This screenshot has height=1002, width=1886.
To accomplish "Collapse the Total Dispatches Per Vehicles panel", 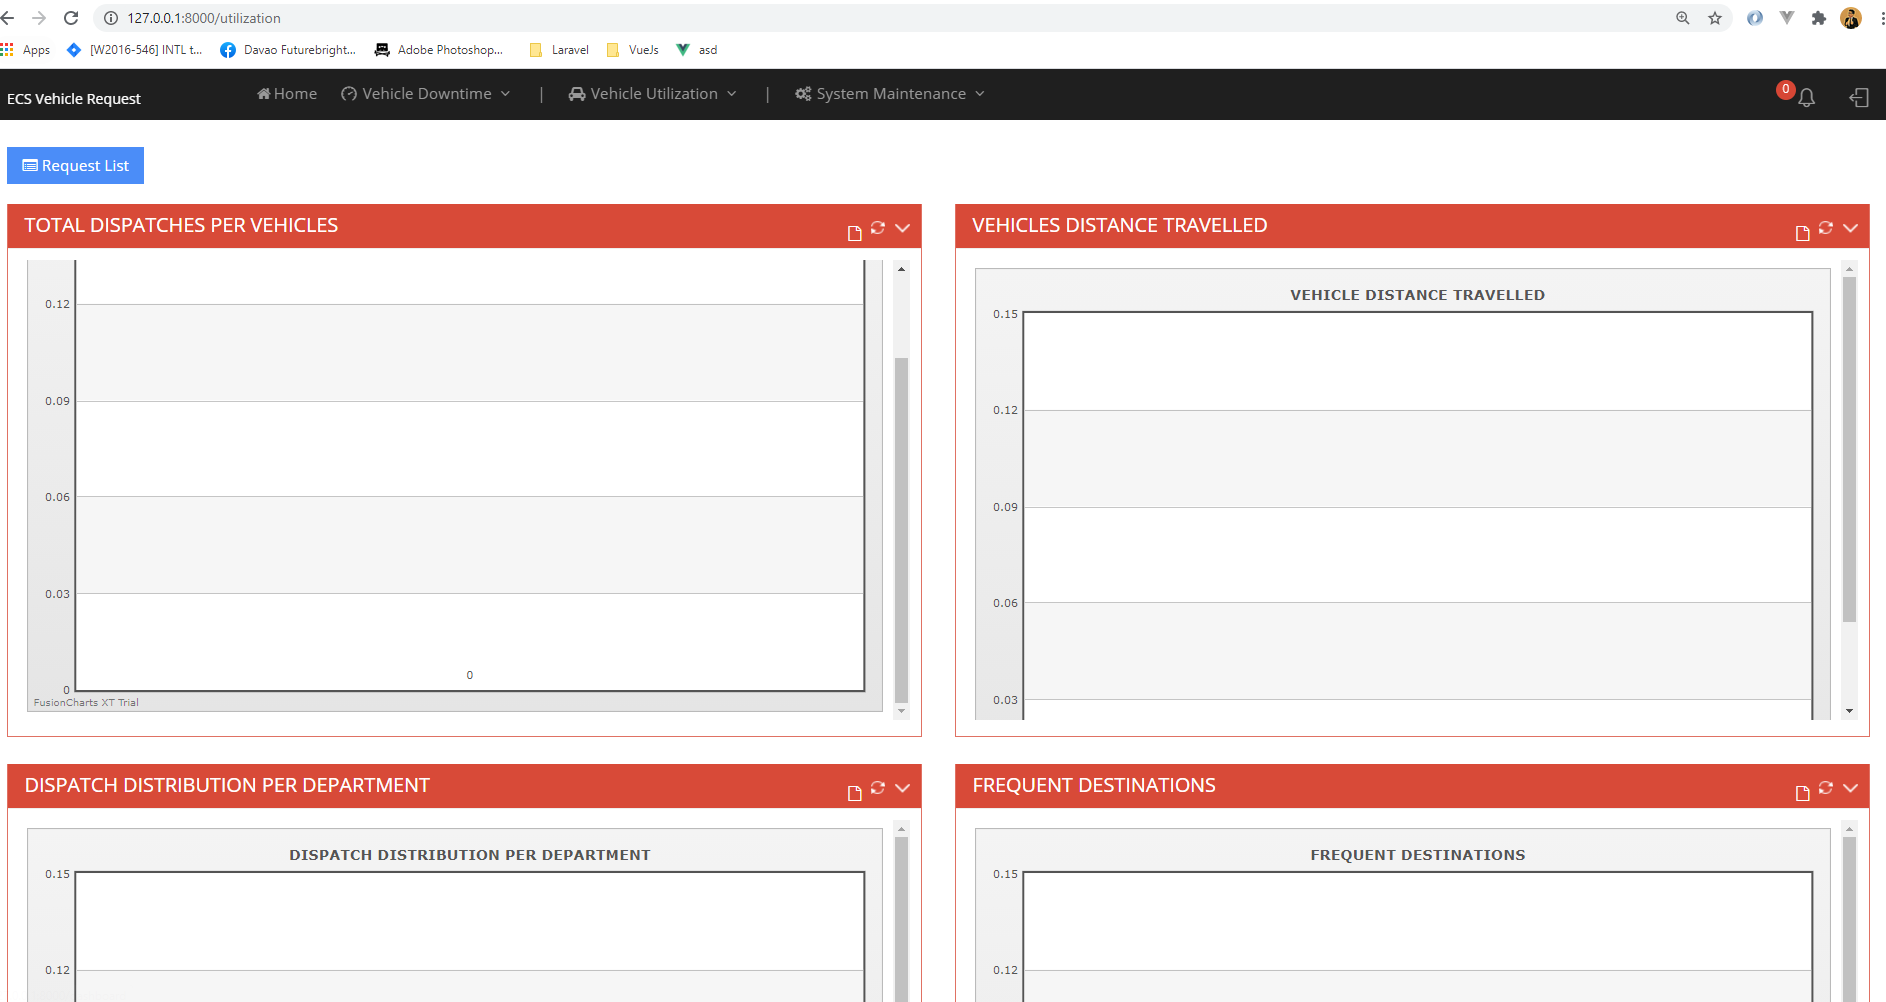I will coord(903,228).
